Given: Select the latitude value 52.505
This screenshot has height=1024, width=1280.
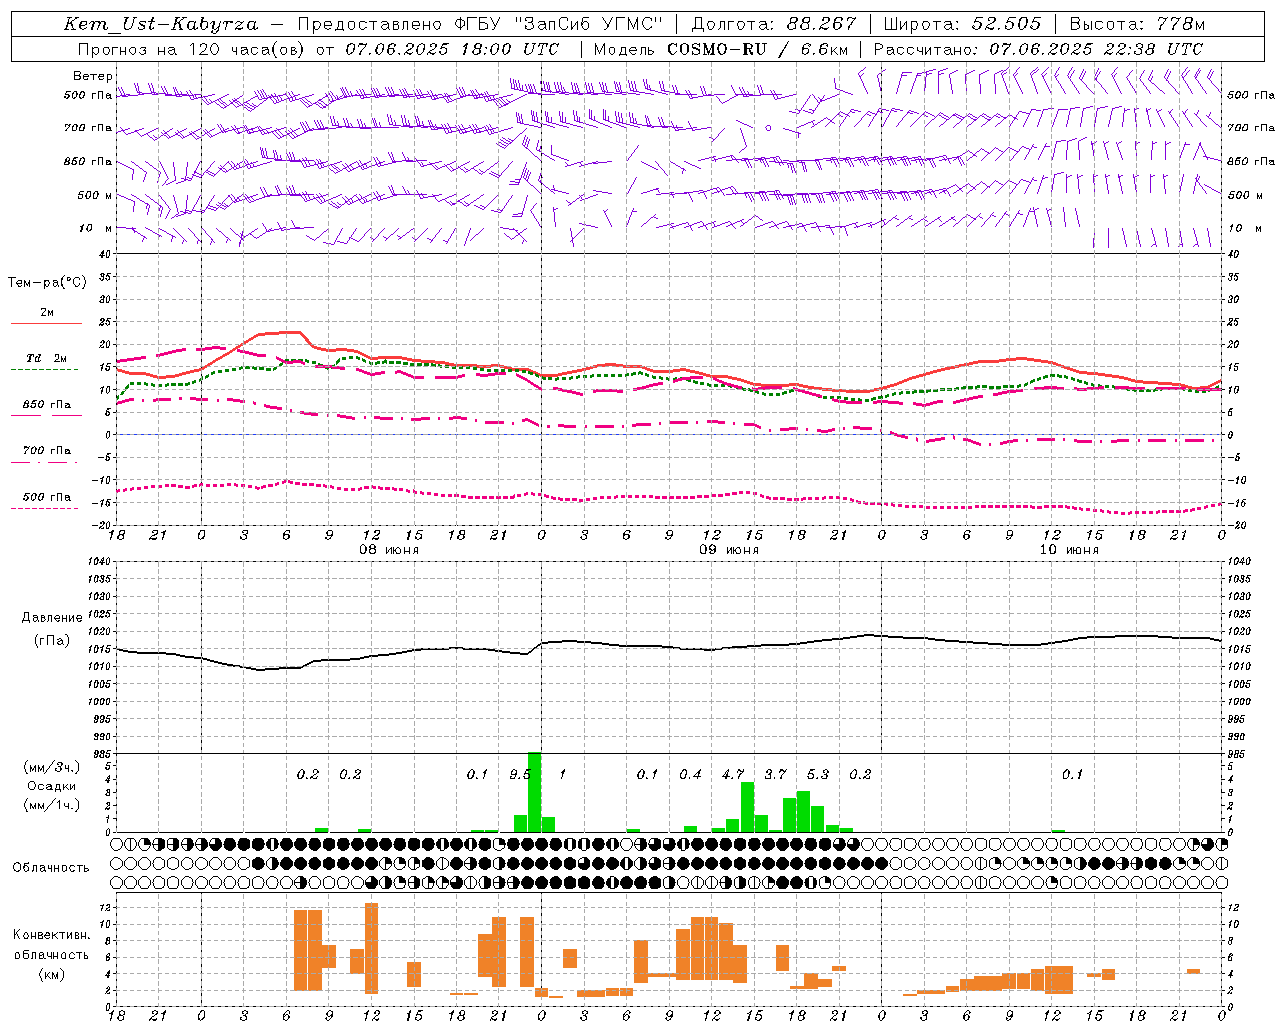Looking at the screenshot, I should 1006,24.
